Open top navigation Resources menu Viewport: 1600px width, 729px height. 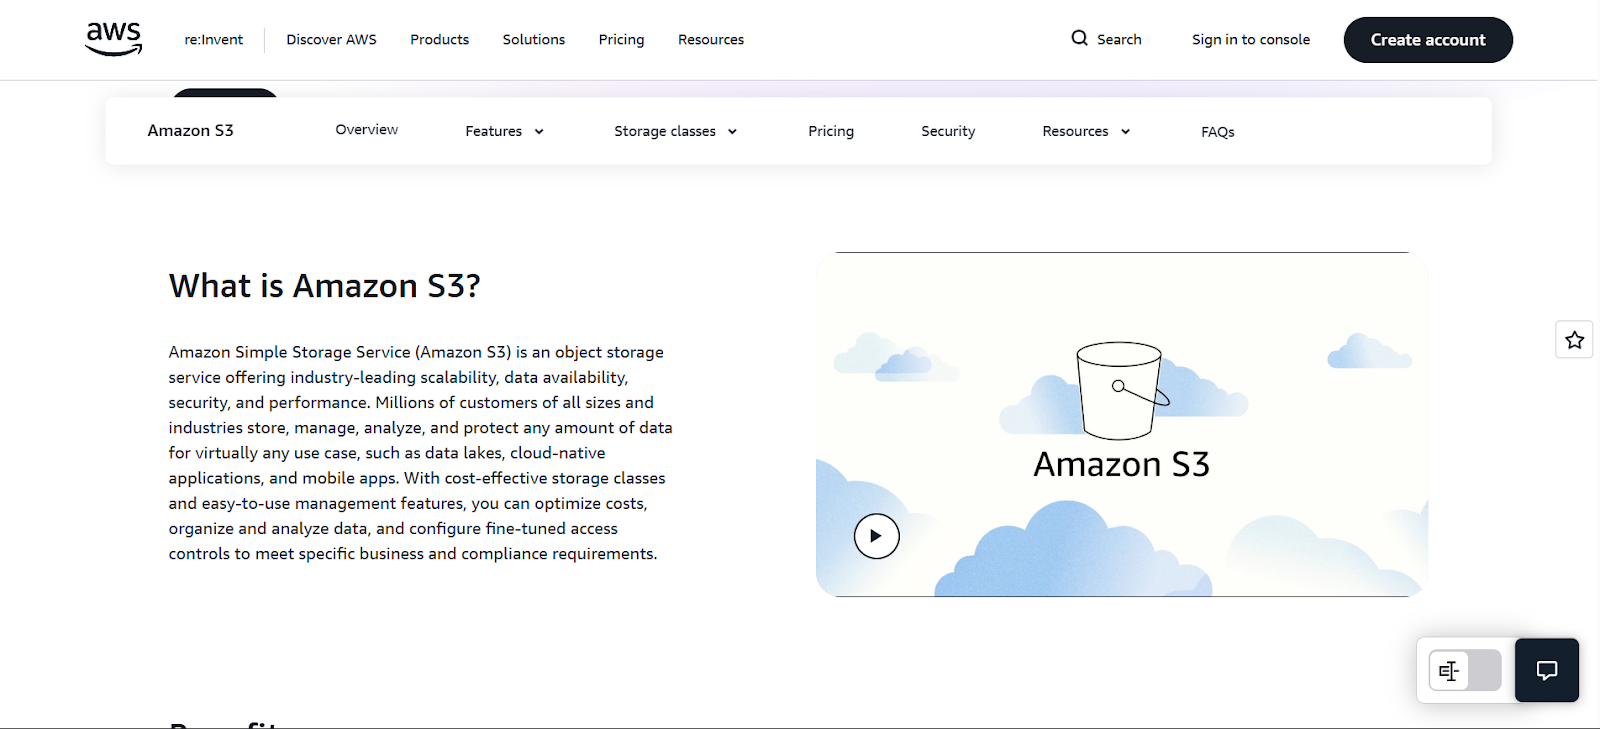[x=711, y=40]
